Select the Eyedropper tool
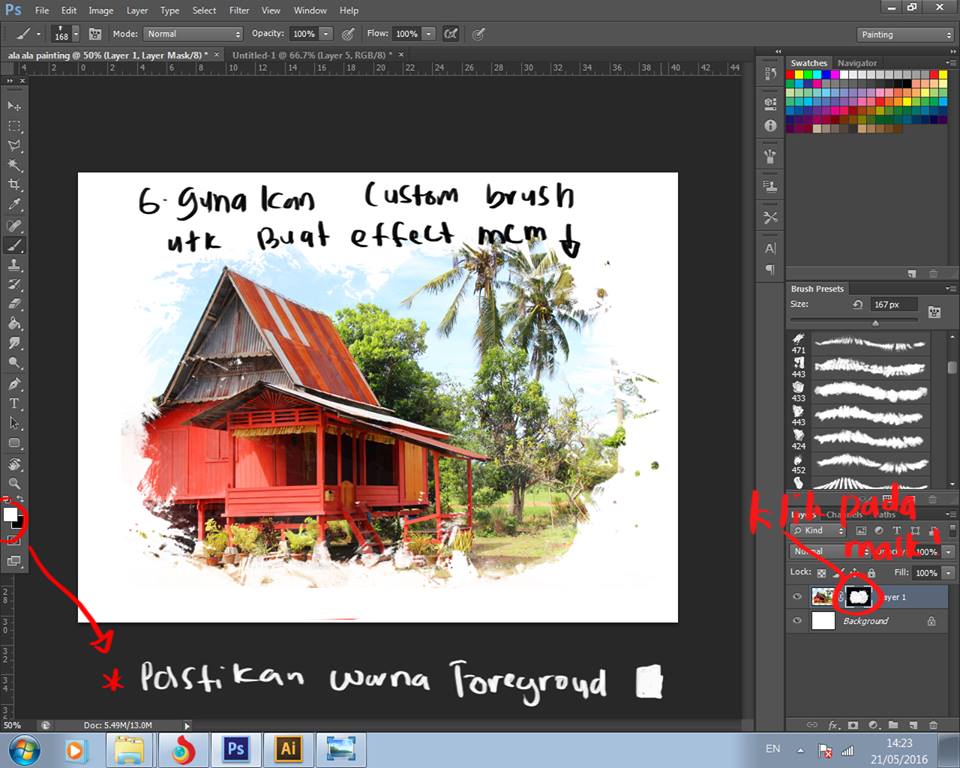 (x=14, y=205)
